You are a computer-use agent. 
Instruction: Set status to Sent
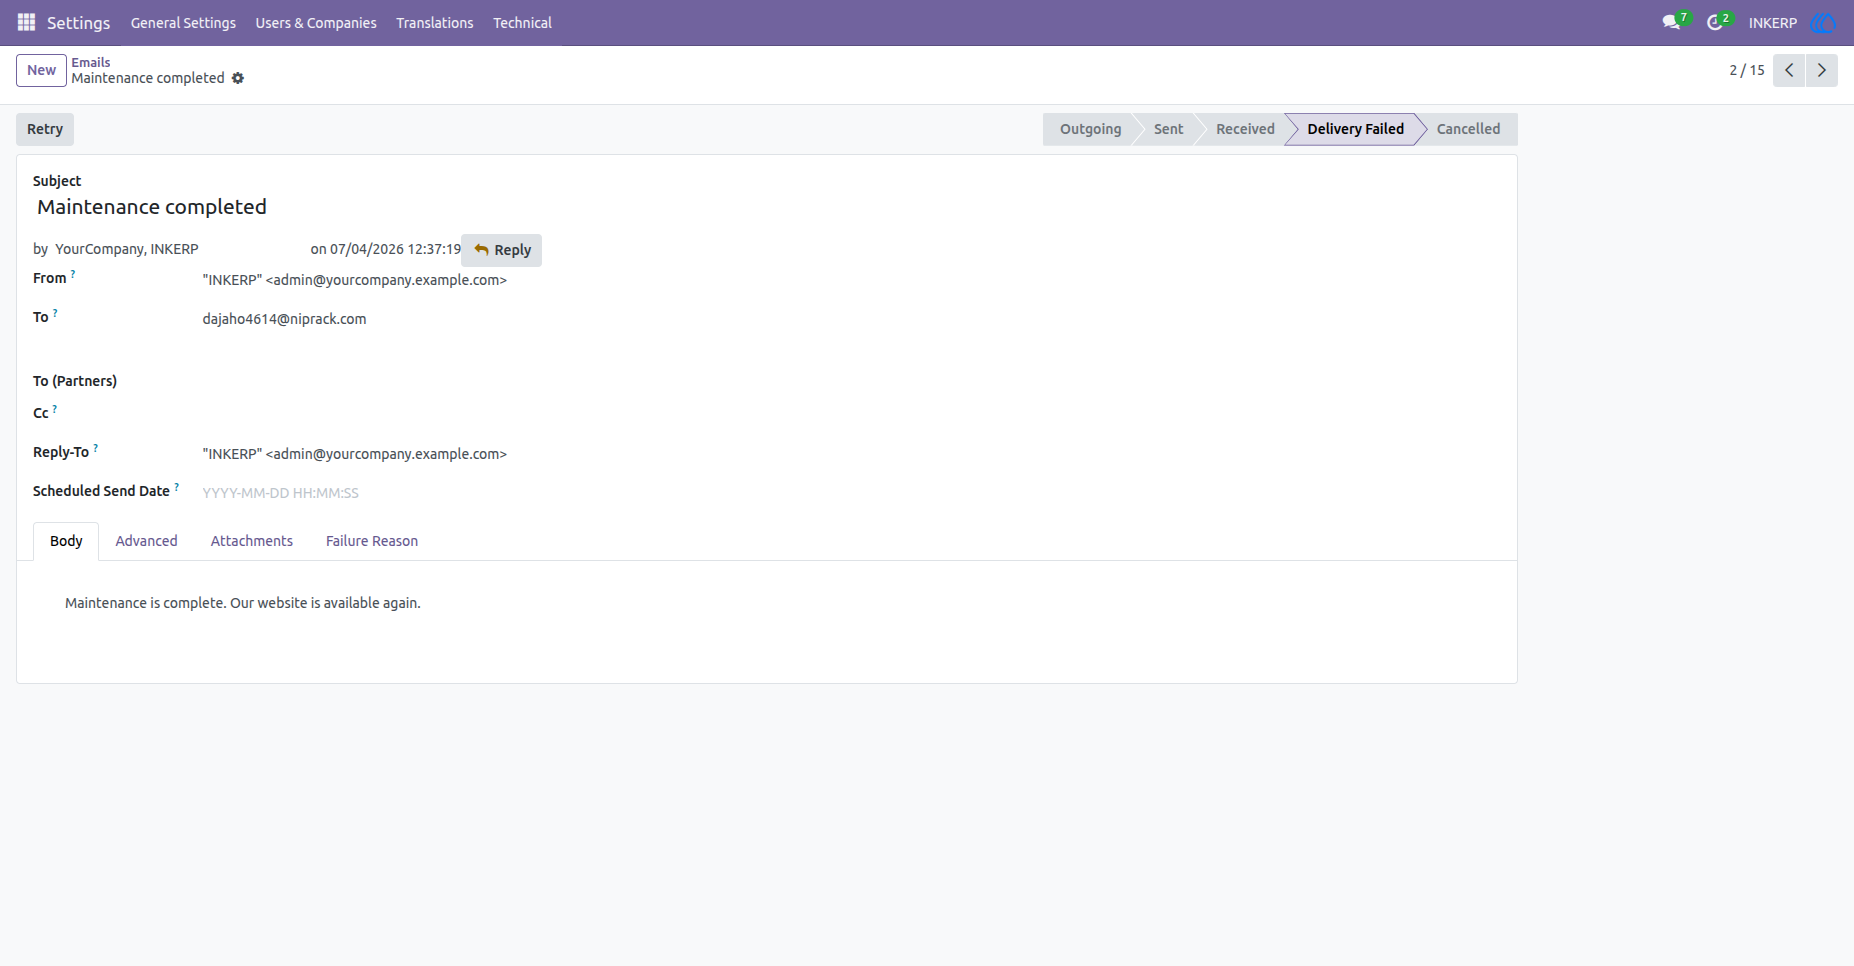click(1168, 129)
